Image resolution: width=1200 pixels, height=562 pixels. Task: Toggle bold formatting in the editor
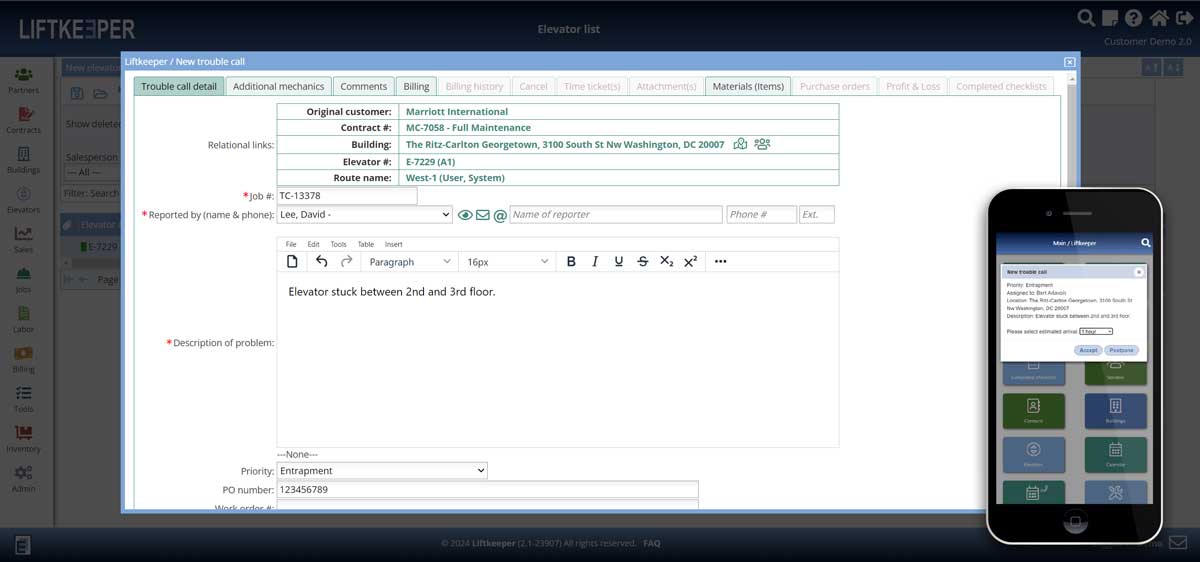pyautogui.click(x=571, y=261)
